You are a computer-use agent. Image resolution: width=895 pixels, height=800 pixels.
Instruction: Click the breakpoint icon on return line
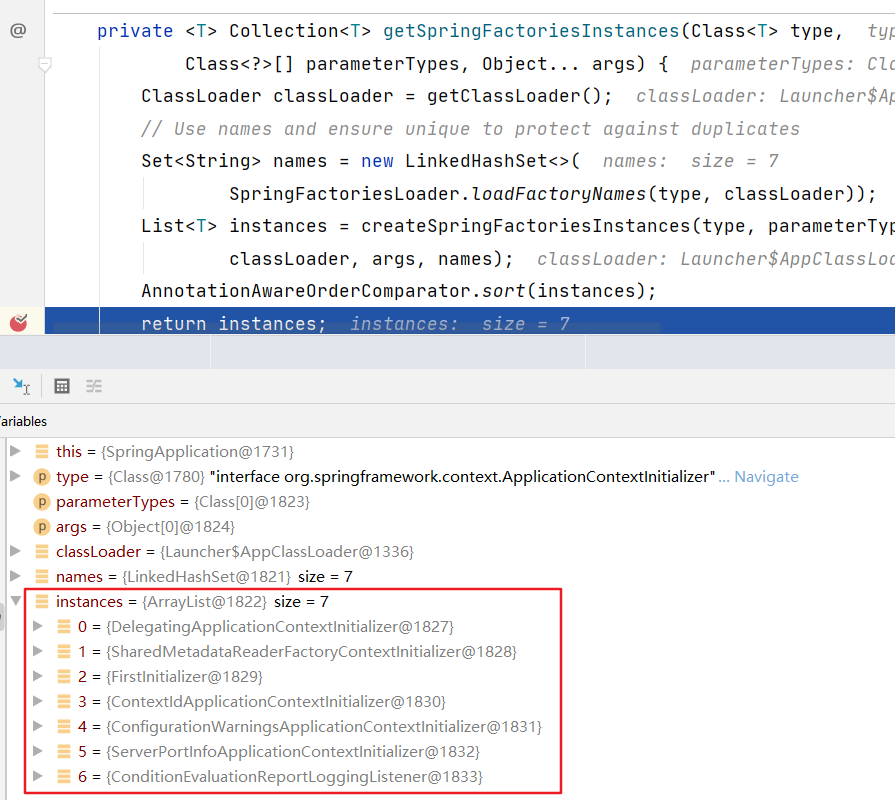pos(18,322)
